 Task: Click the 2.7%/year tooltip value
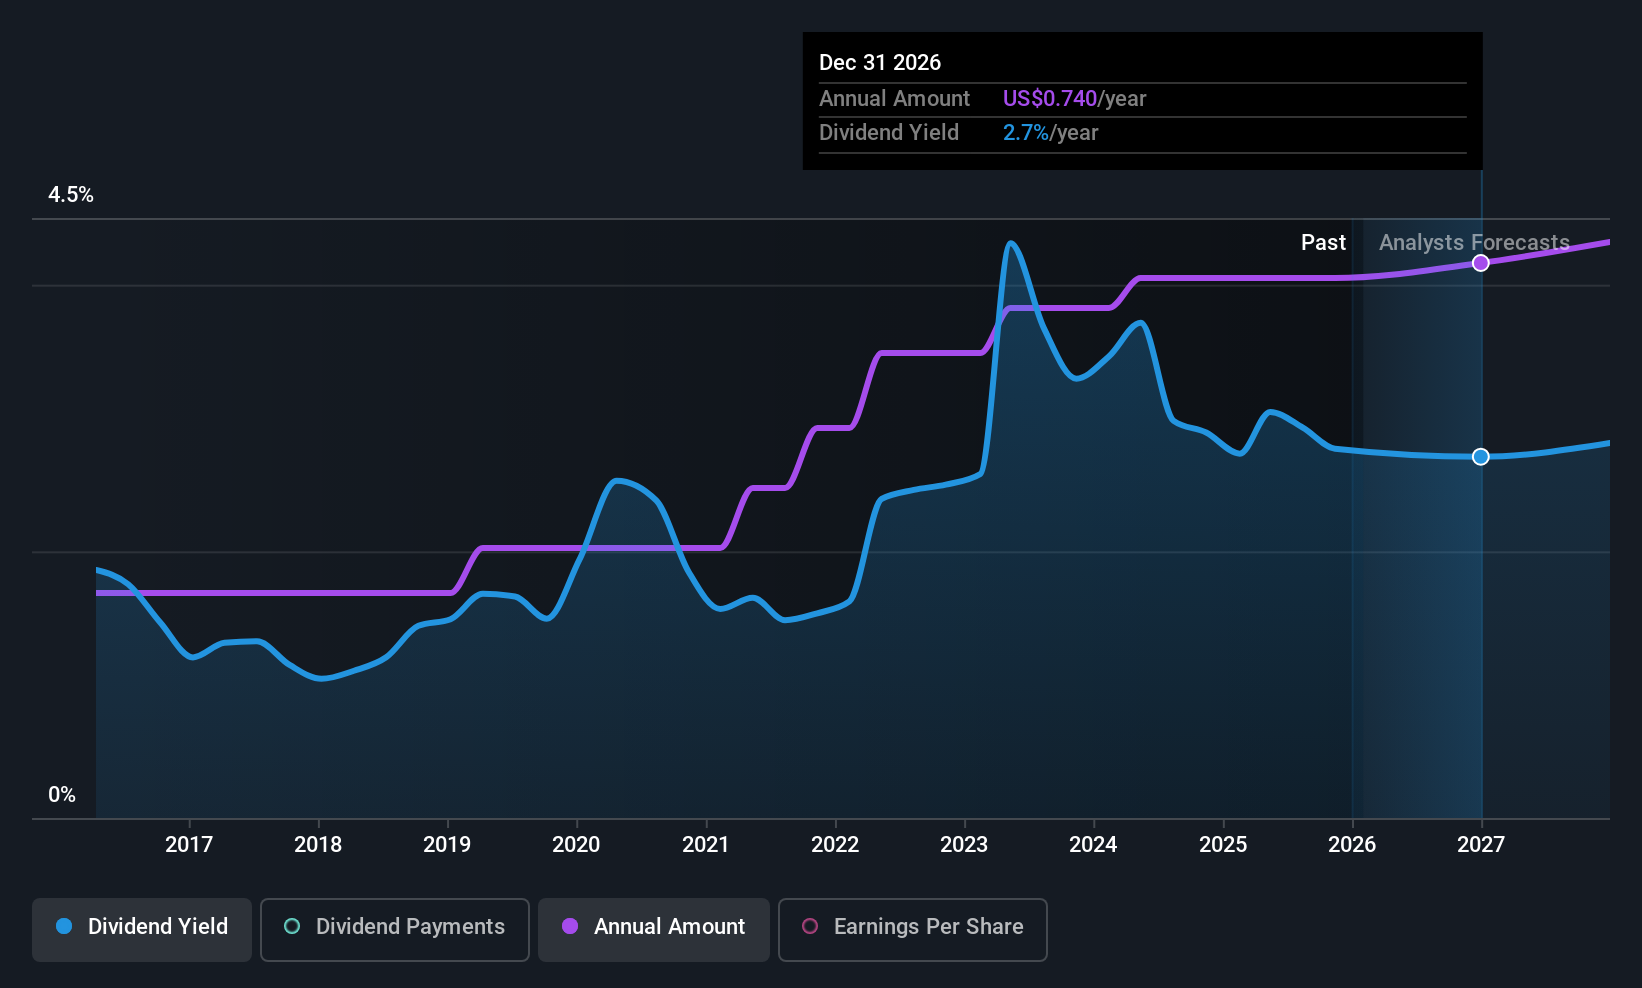click(1050, 133)
